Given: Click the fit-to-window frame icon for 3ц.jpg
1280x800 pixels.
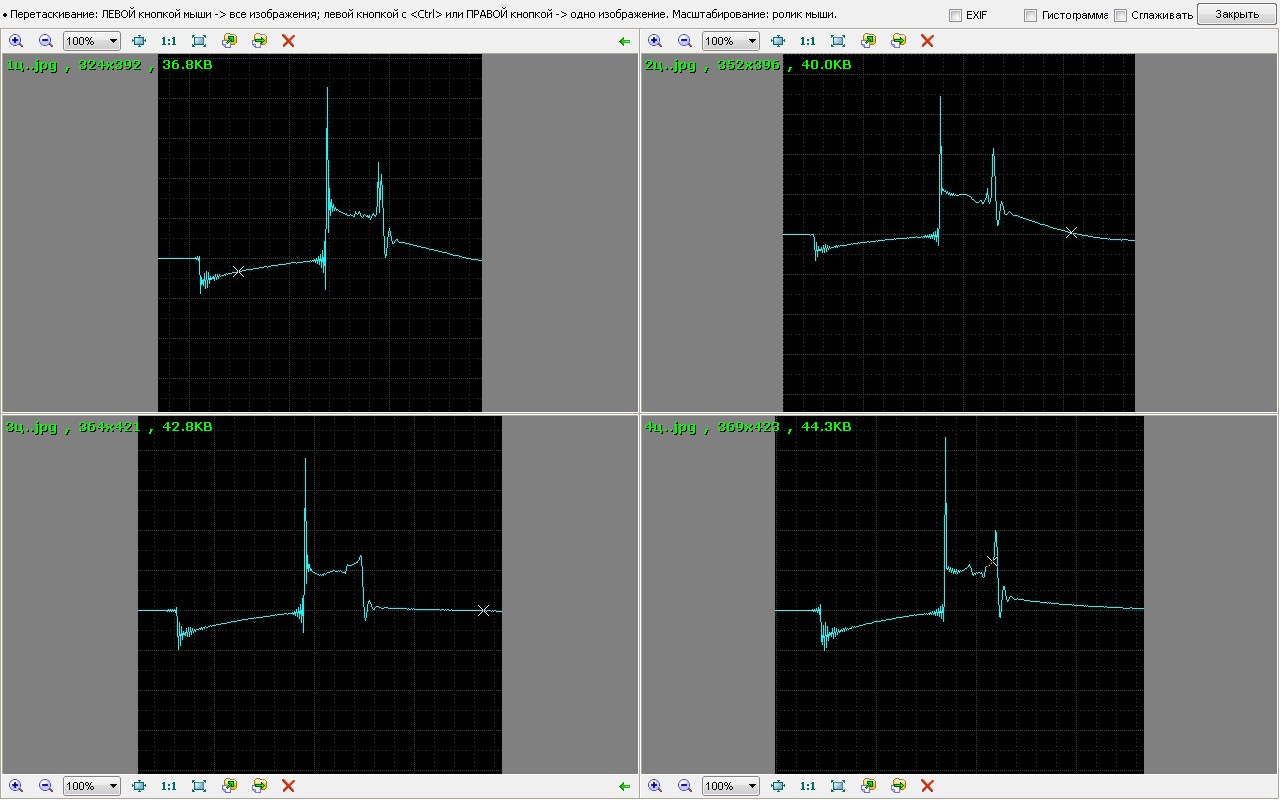Looking at the screenshot, I should pyautogui.click(x=199, y=786).
